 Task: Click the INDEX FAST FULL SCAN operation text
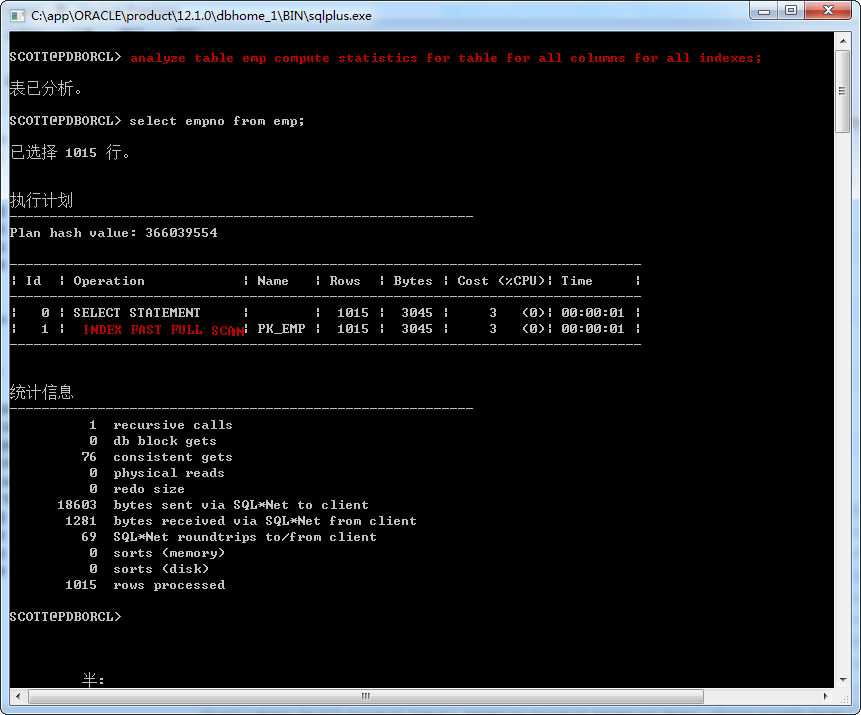point(163,329)
